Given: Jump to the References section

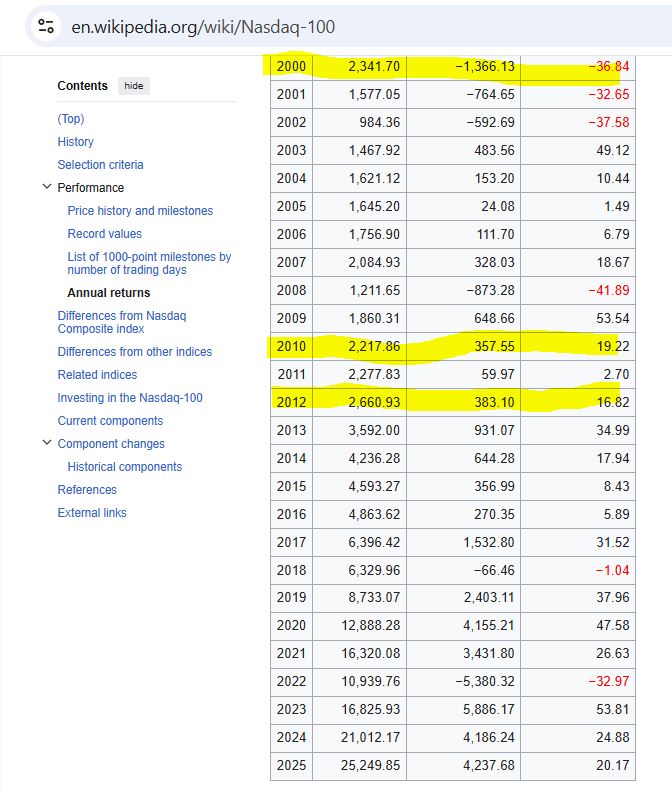Looking at the screenshot, I should click(87, 490).
